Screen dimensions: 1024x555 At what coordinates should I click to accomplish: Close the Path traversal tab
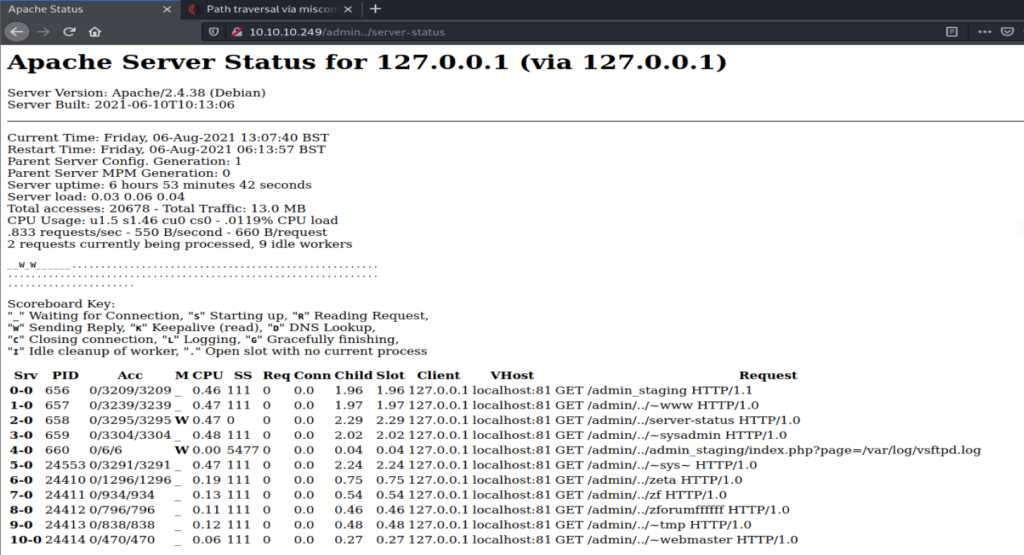348,9
